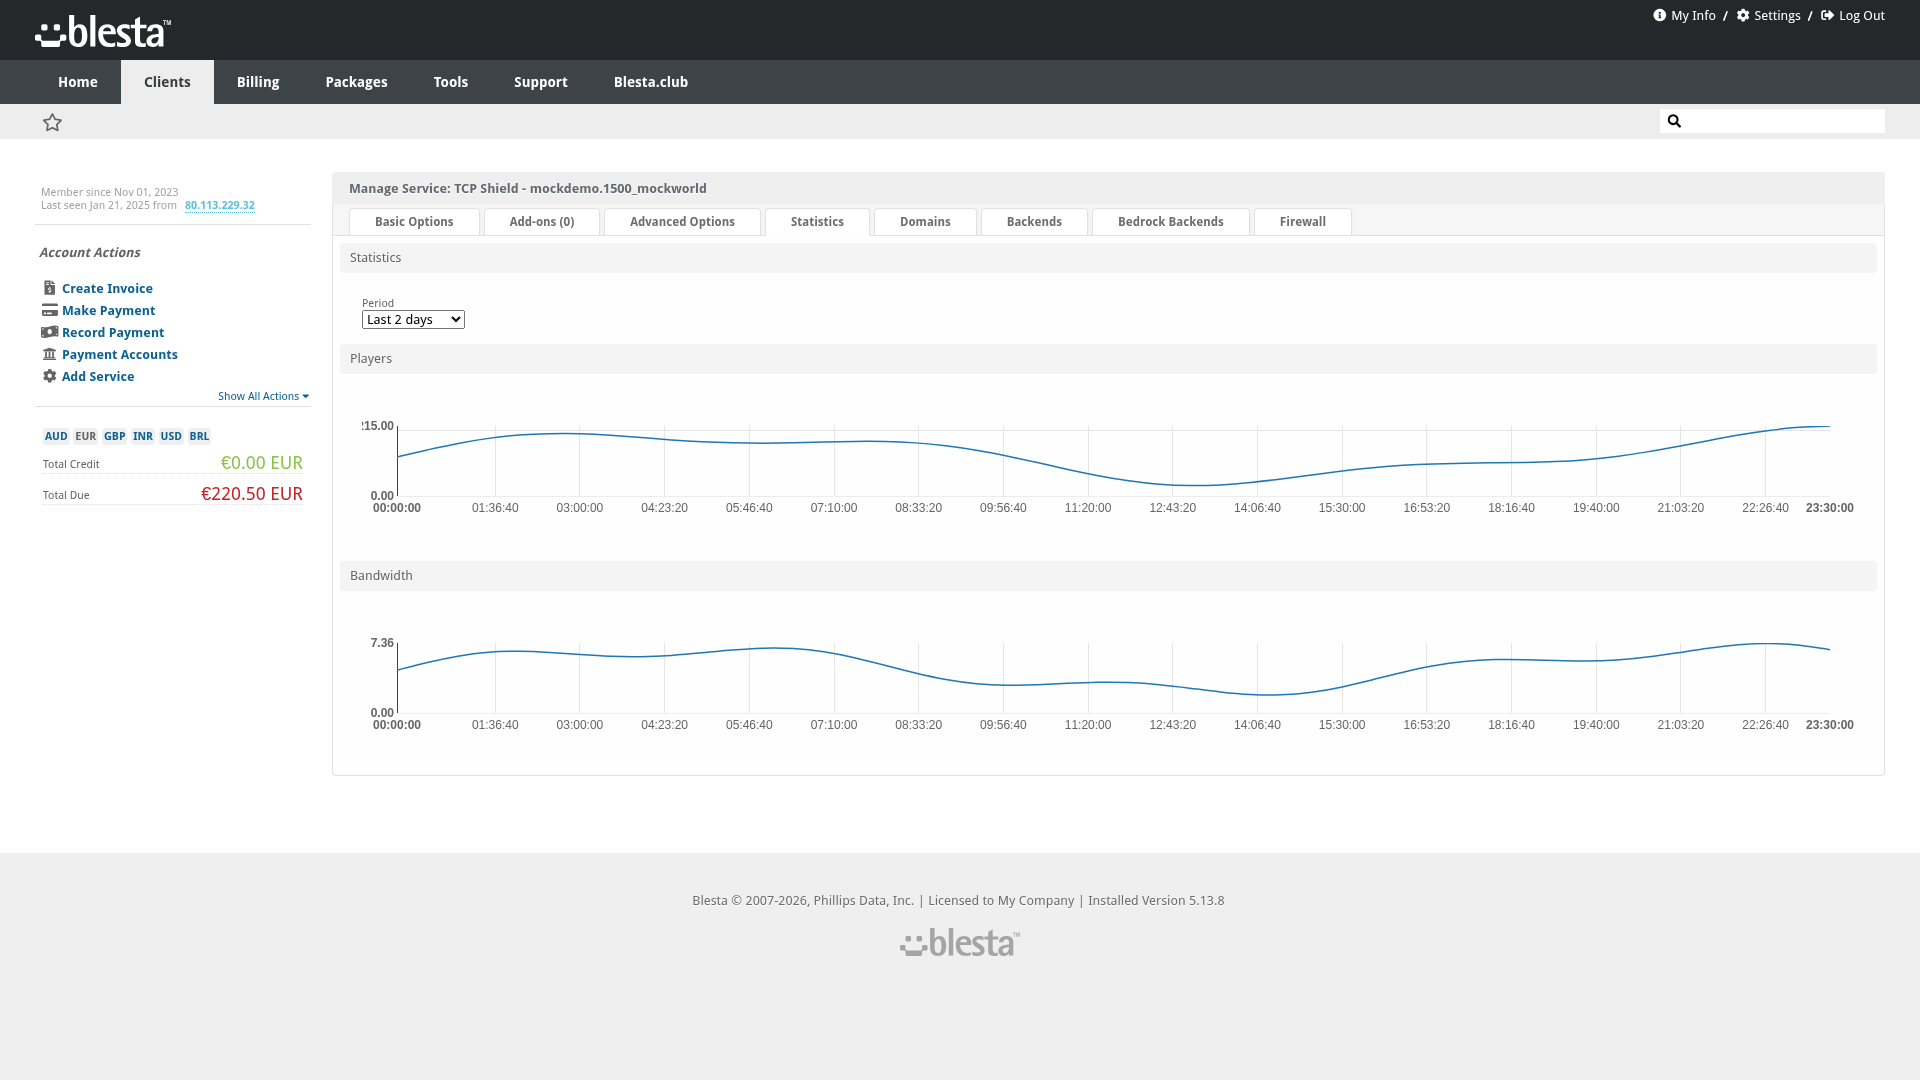Click Installed Version 5.13.8 footer text
This screenshot has height=1080, width=1920.
1156,901
